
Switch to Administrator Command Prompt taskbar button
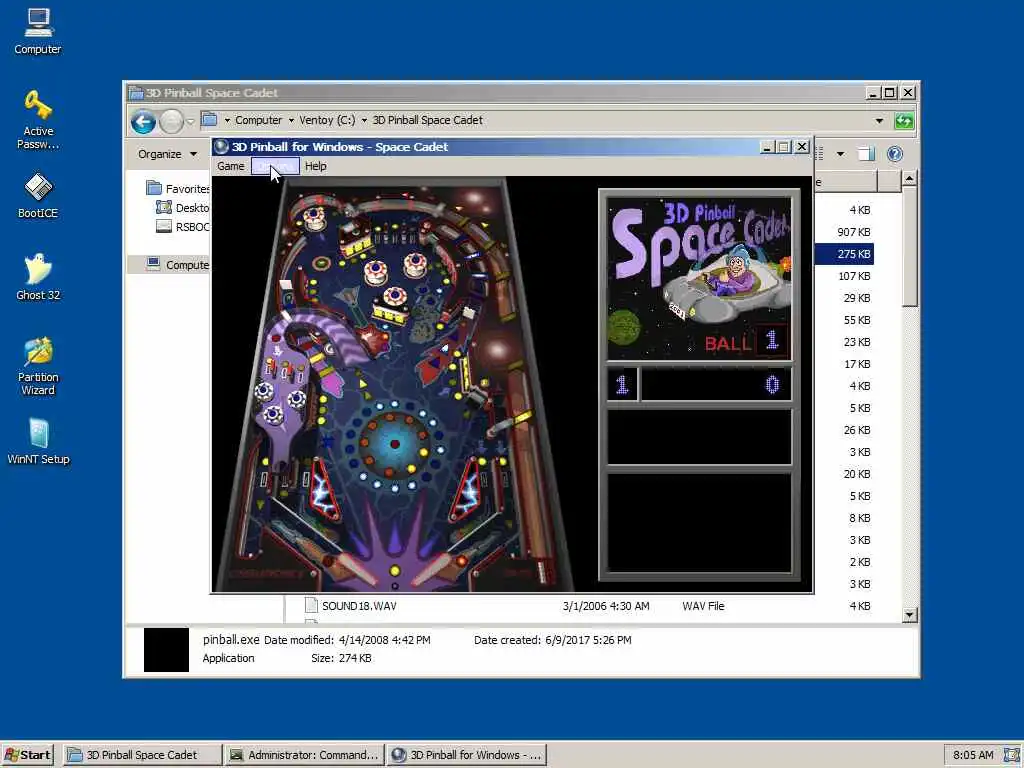(x=304, y=755)
